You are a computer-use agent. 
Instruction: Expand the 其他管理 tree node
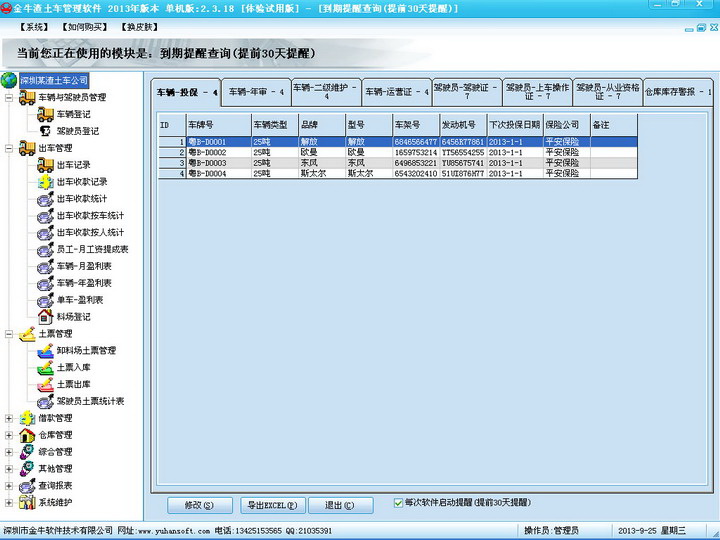point(9,469)
